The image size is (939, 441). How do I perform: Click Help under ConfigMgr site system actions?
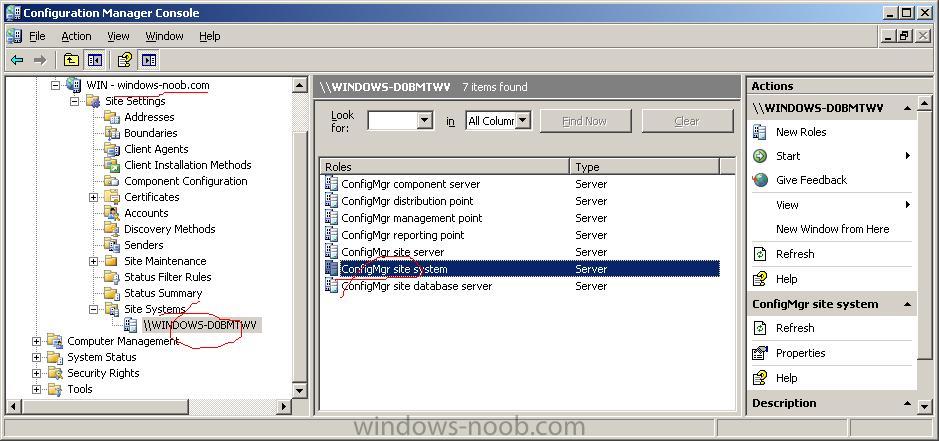click(x=786, y=378)
